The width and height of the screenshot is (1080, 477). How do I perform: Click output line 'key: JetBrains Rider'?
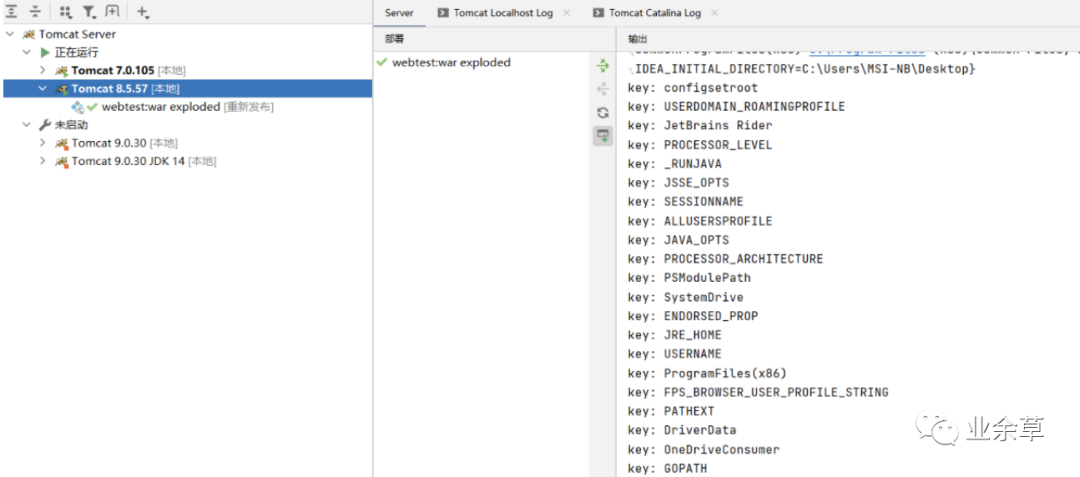click(x=700, y=126)
